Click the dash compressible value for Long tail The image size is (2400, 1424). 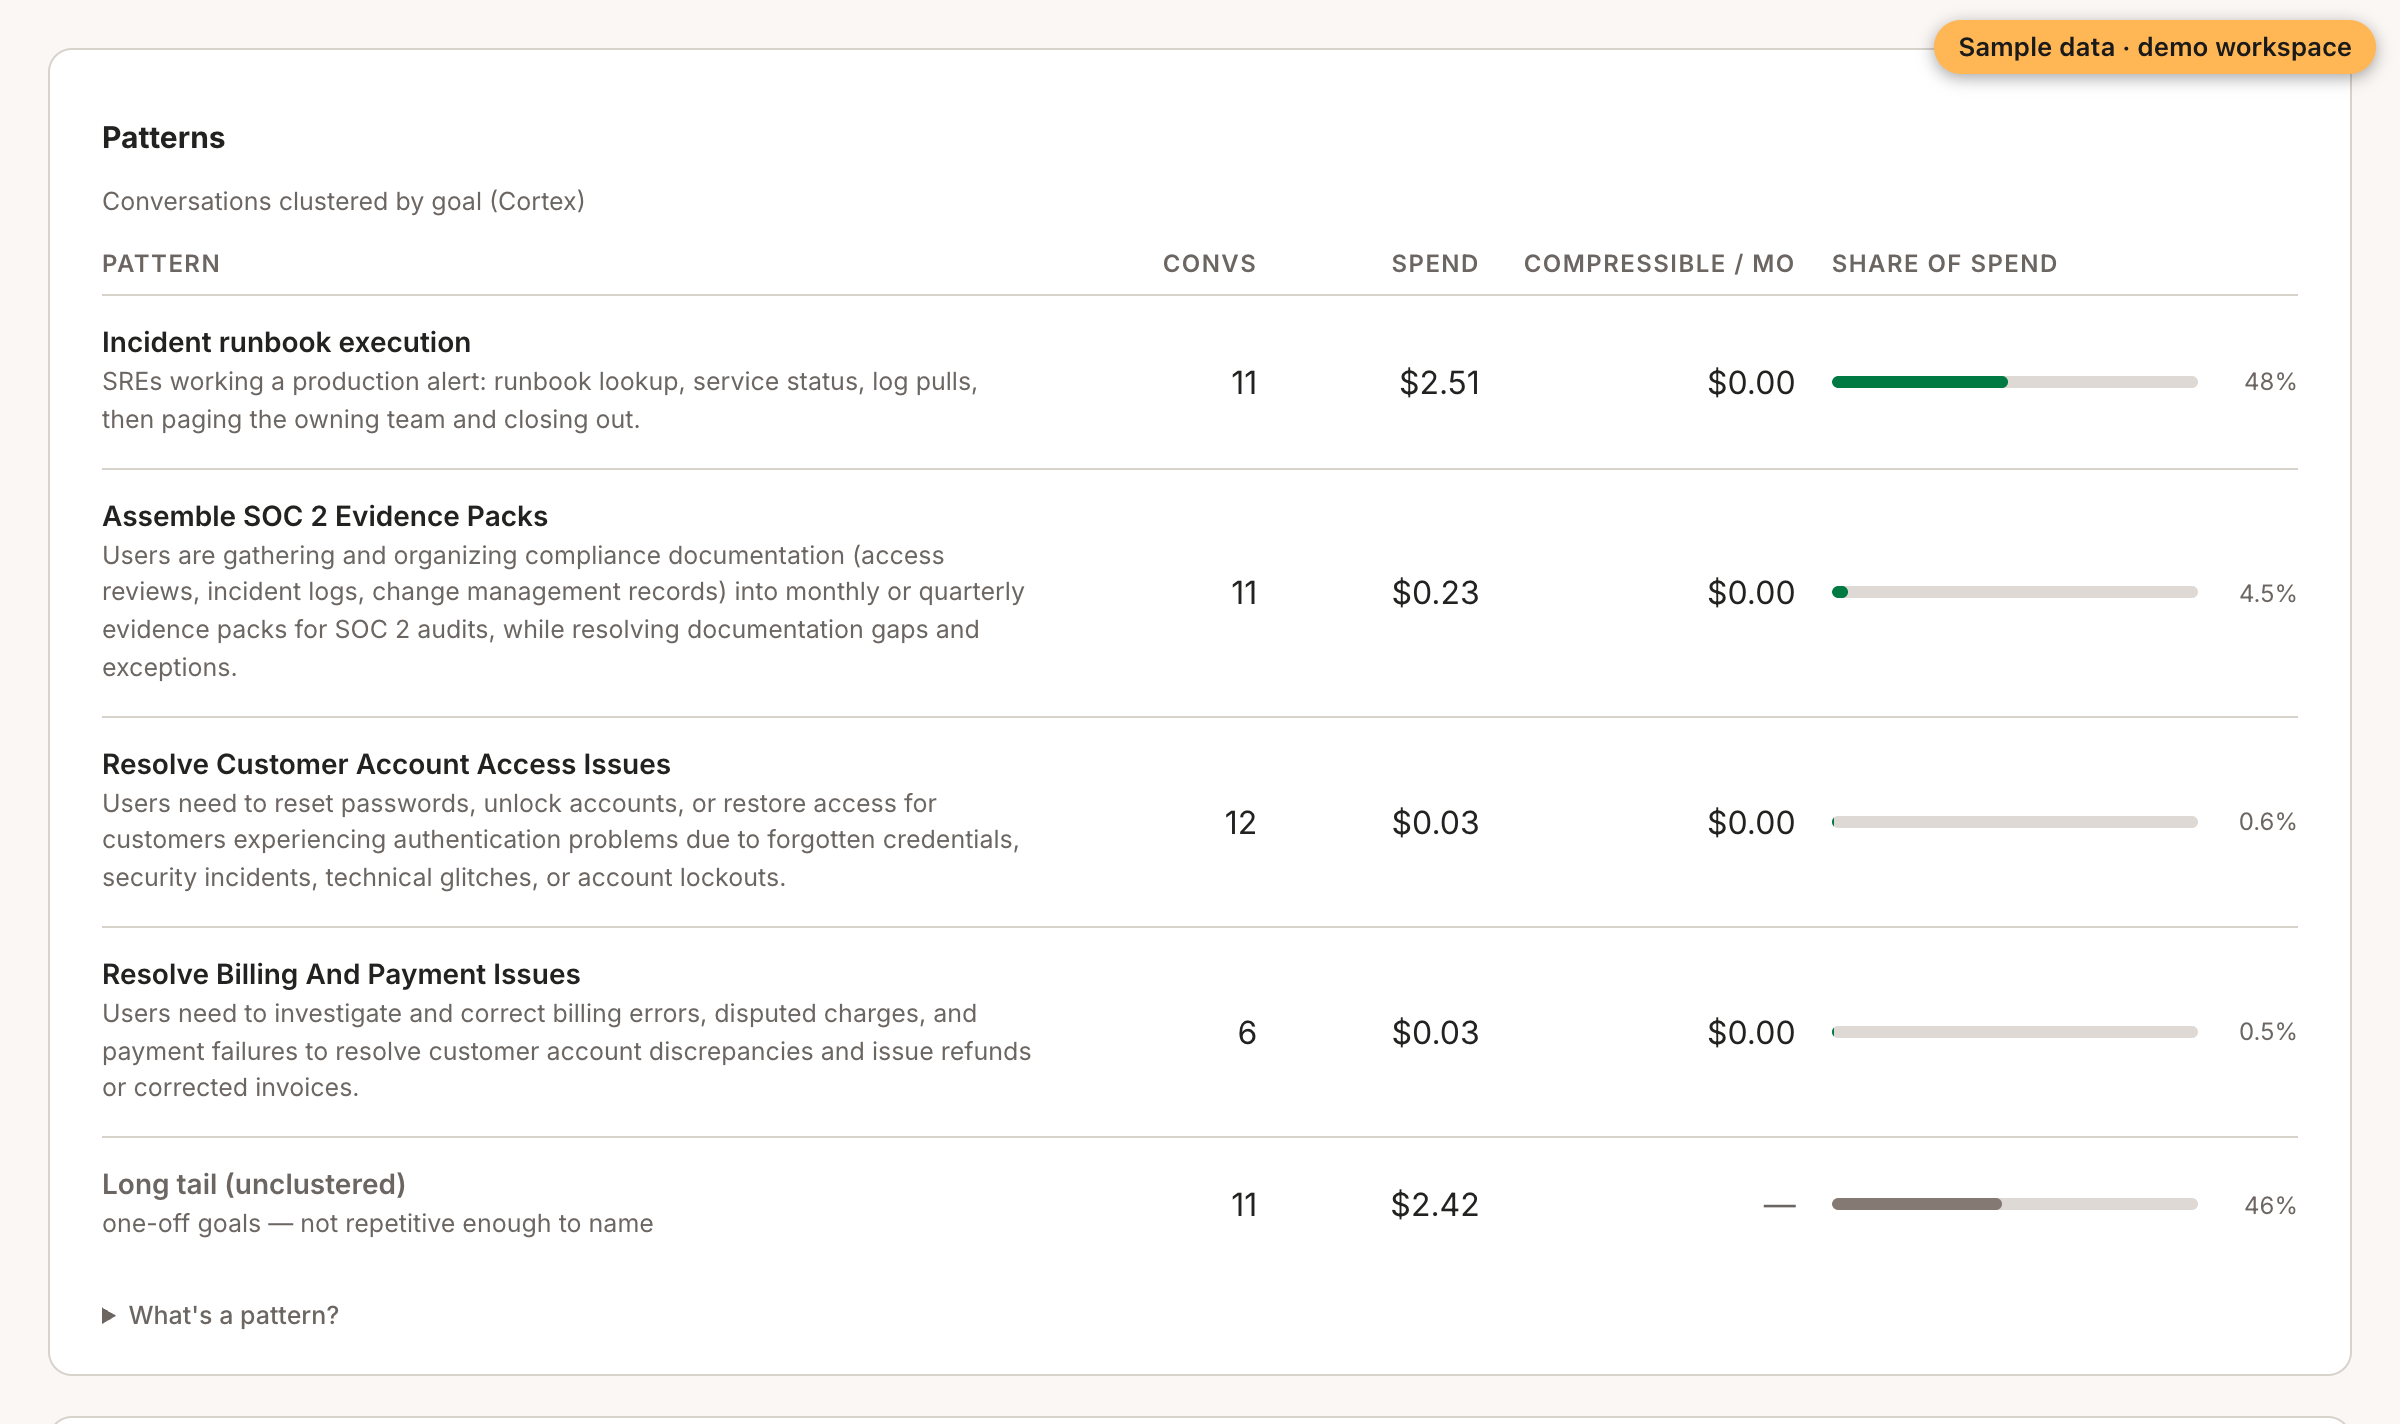click(x=1779, y=1206)
